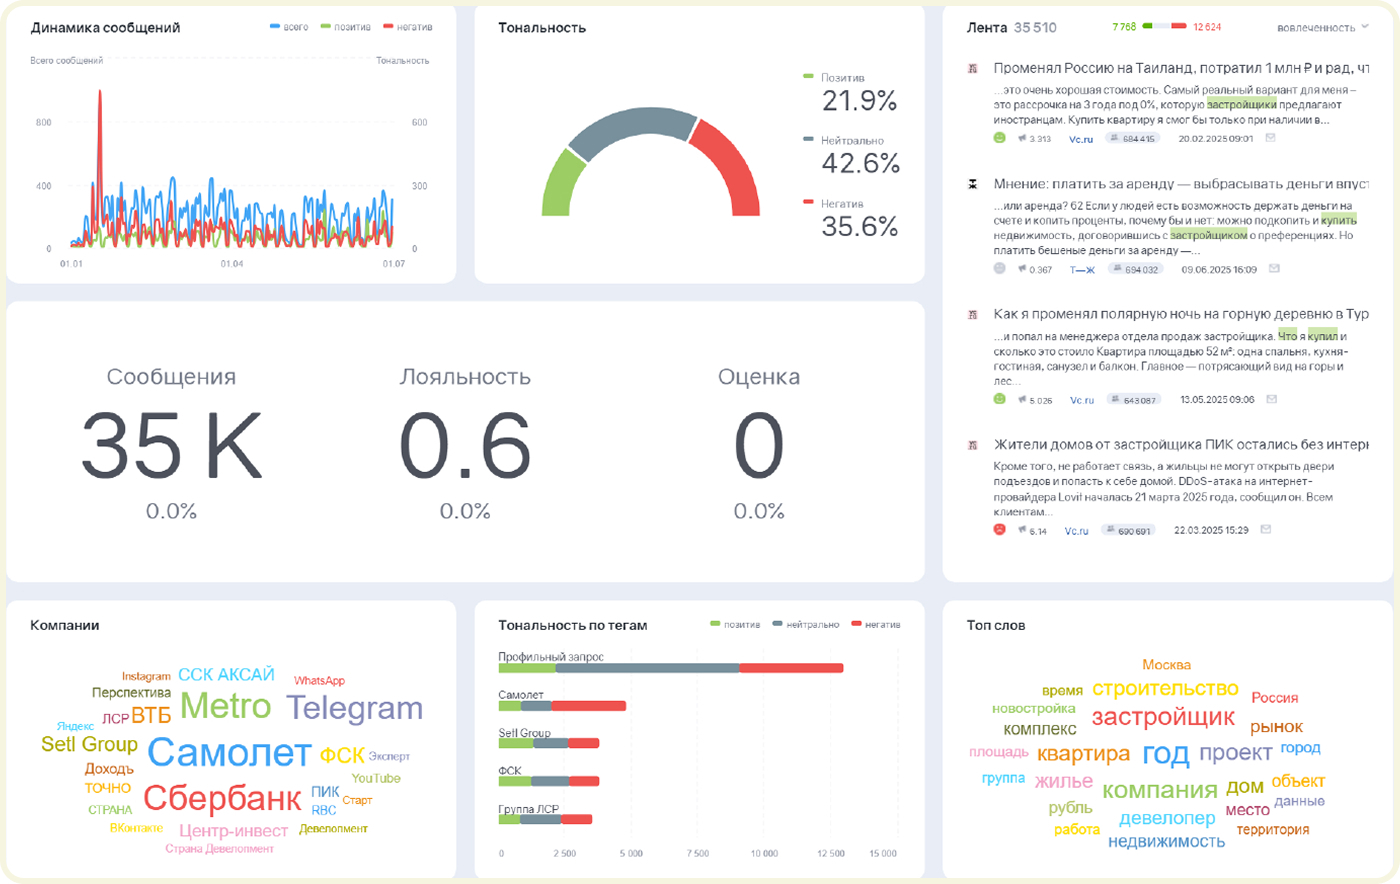This screenshot has height=884, width=1400.
Task: Select 'квартира' in the Топ слов cloud
Action: pyautogui.click(x=1083, y=754)
